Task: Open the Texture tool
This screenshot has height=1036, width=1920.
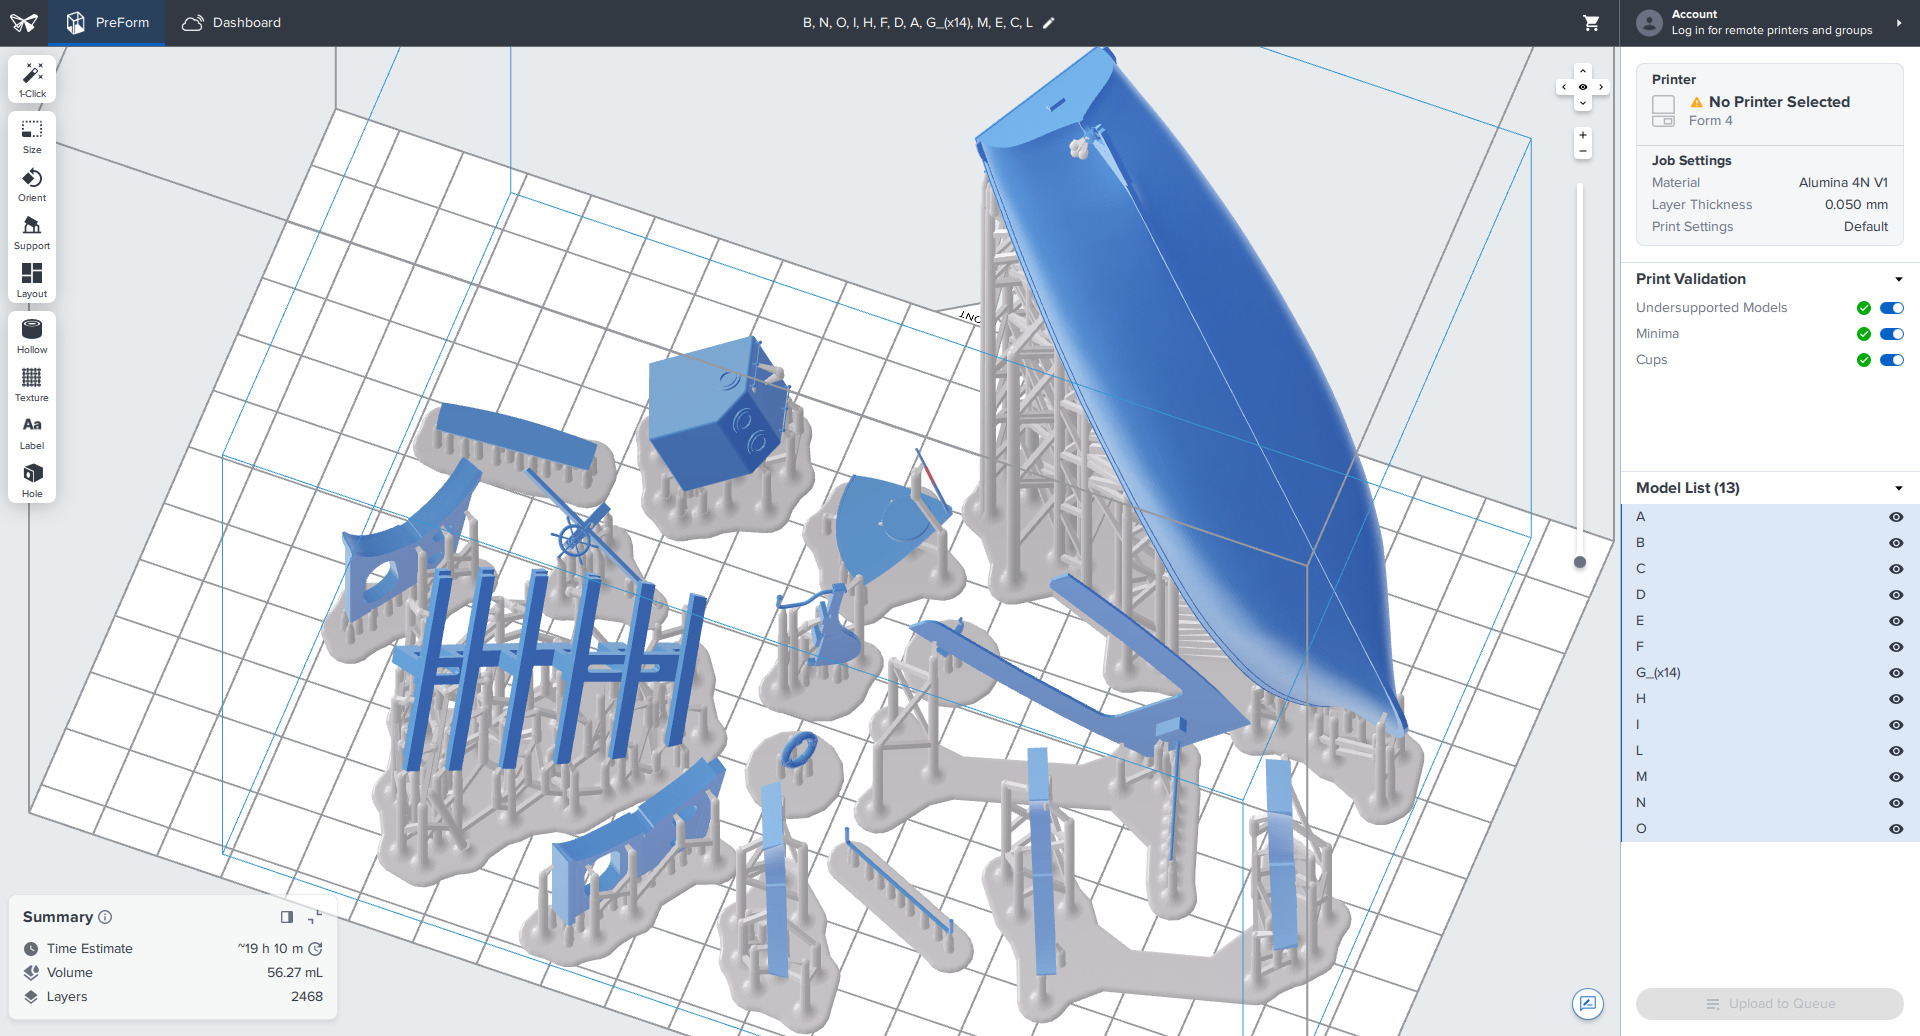Action: [32, 384]
